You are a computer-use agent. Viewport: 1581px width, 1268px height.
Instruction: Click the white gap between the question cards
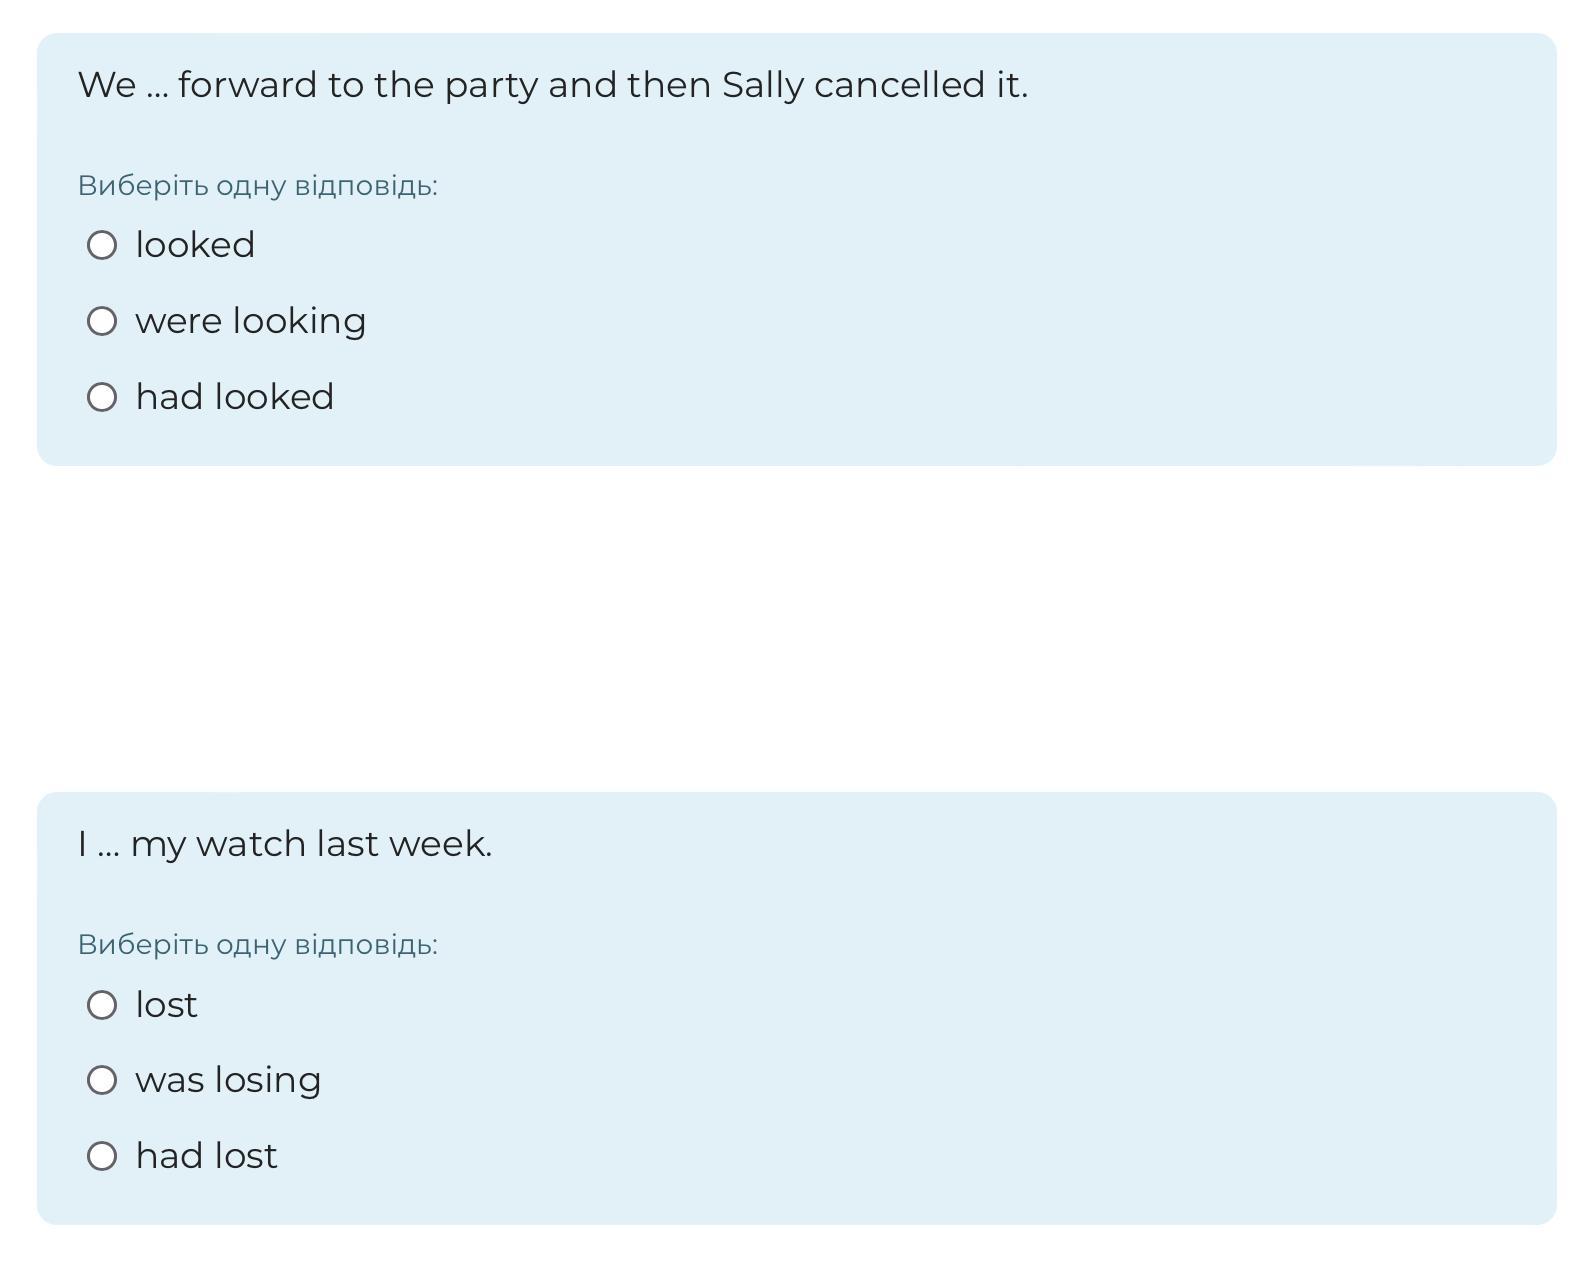pos(796,629)
